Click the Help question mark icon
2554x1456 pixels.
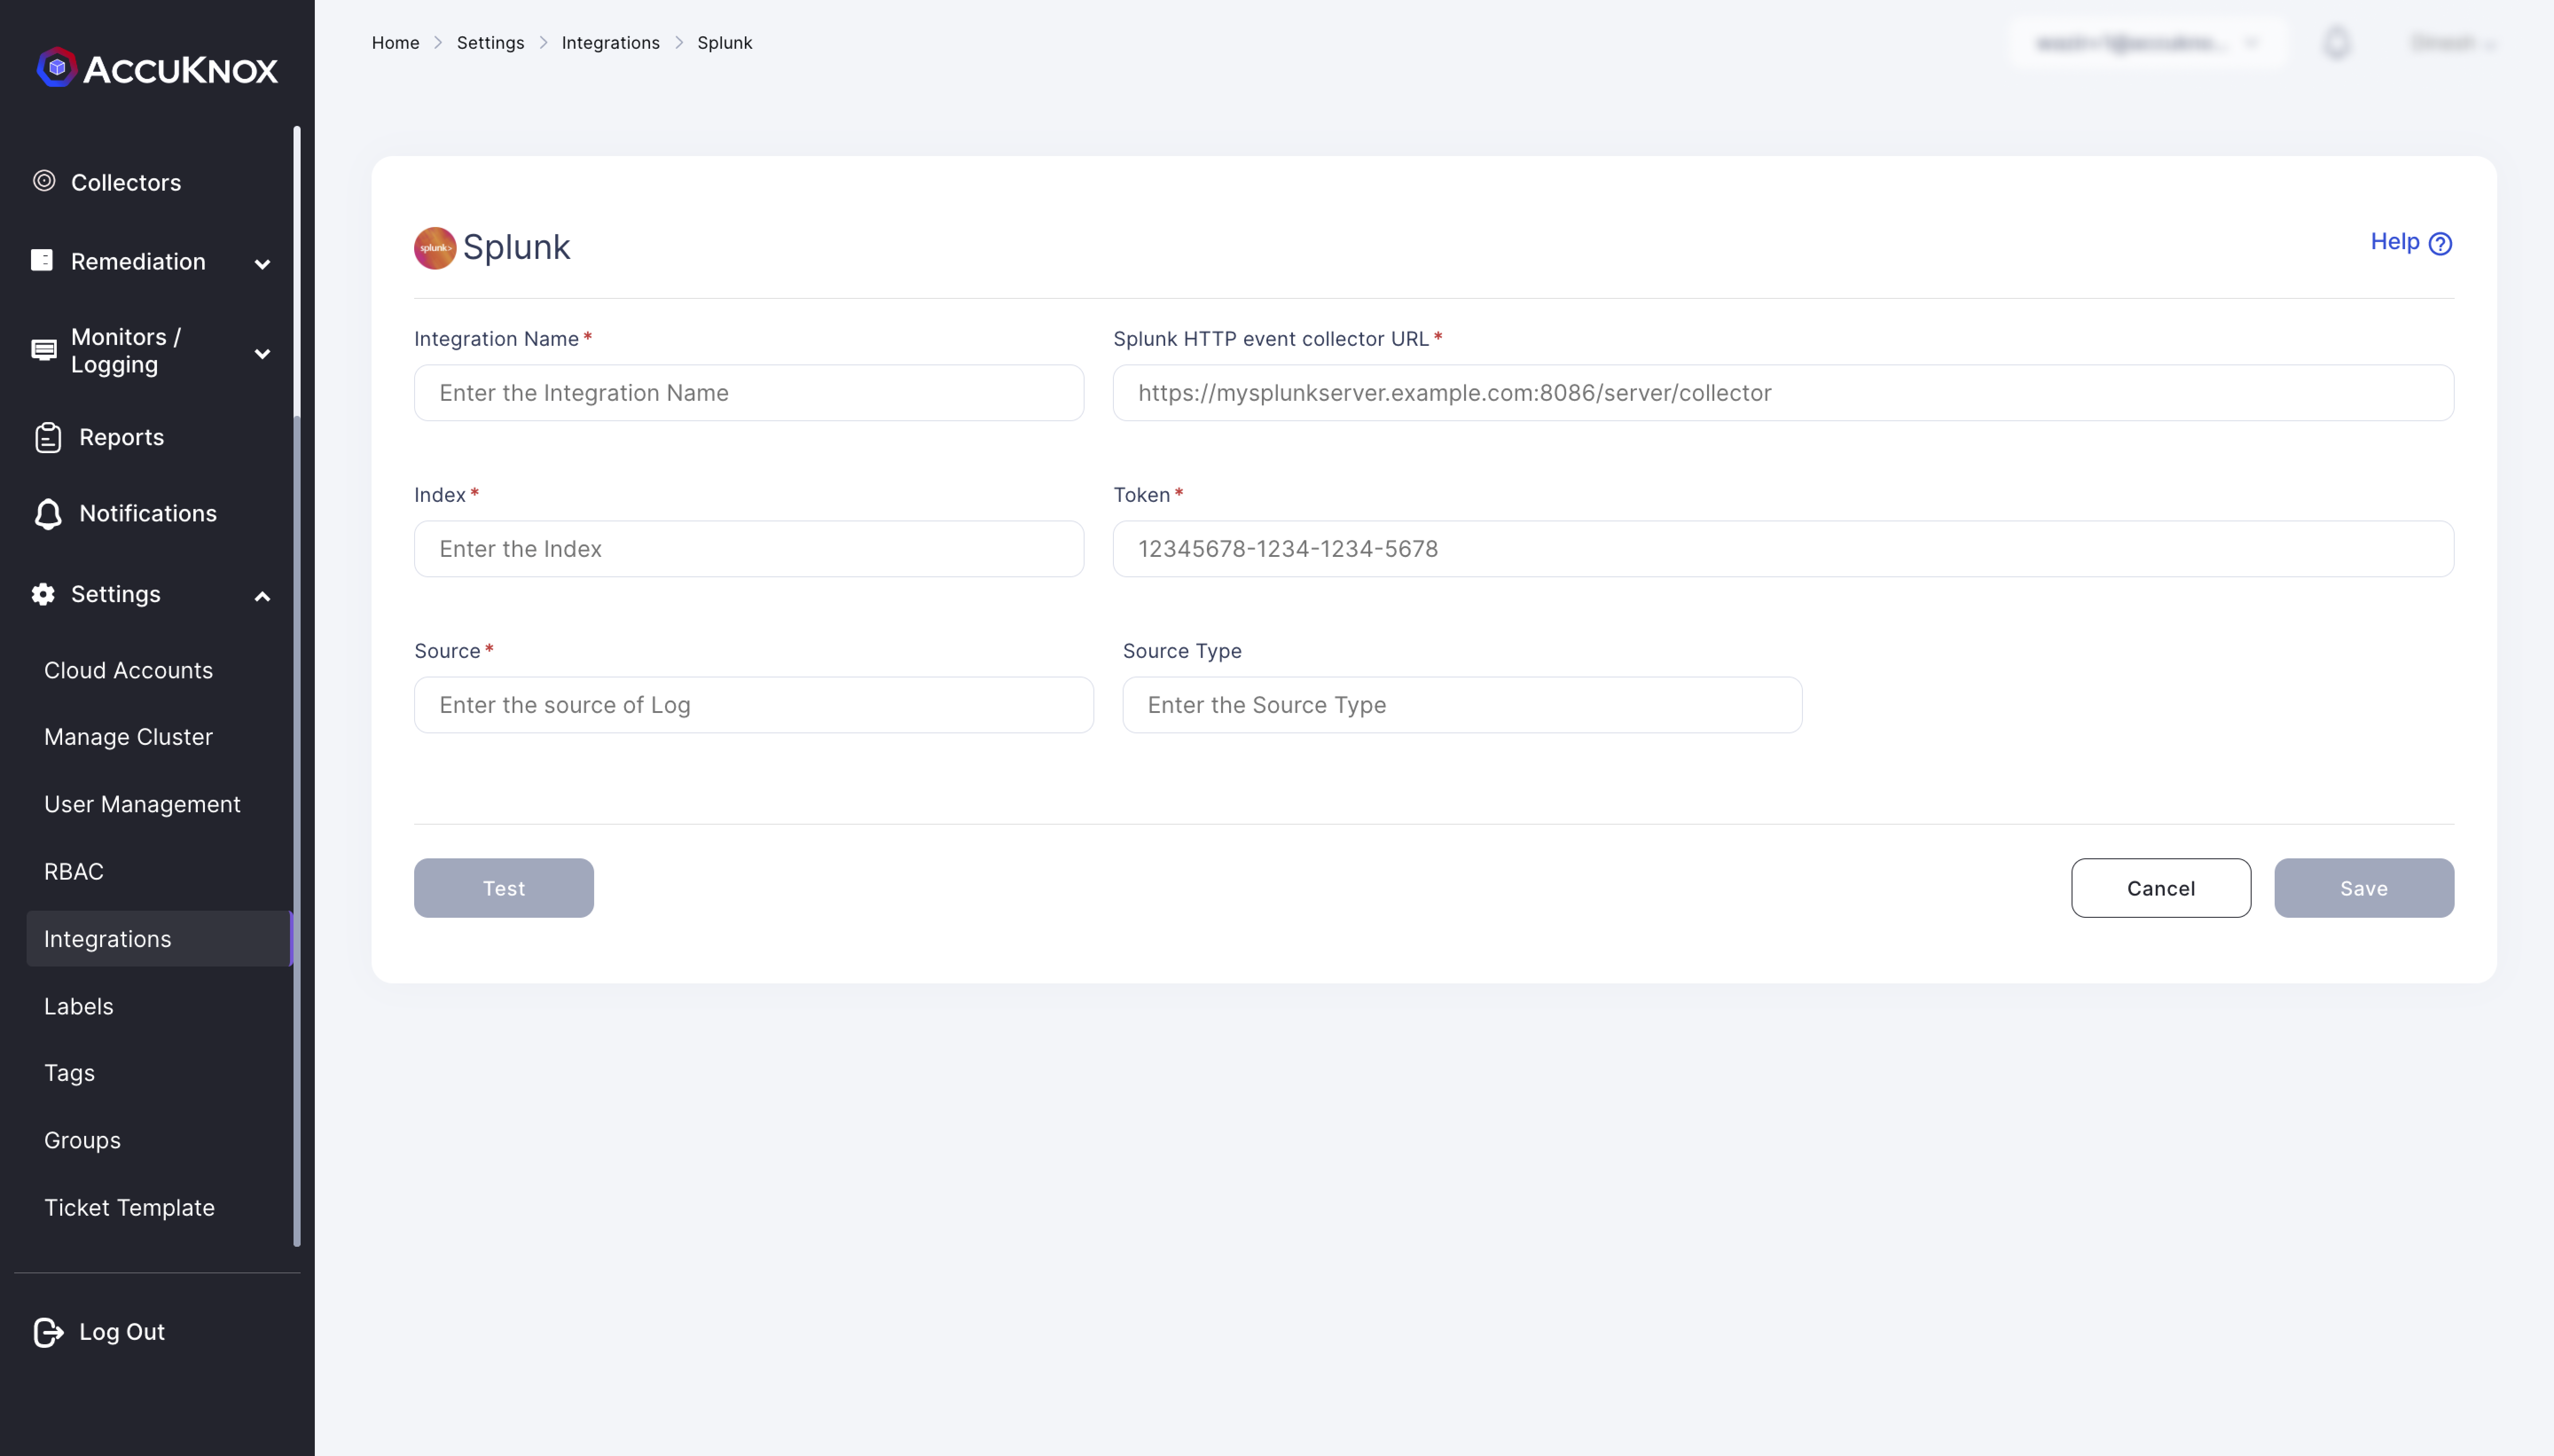tap(2440, 243)
